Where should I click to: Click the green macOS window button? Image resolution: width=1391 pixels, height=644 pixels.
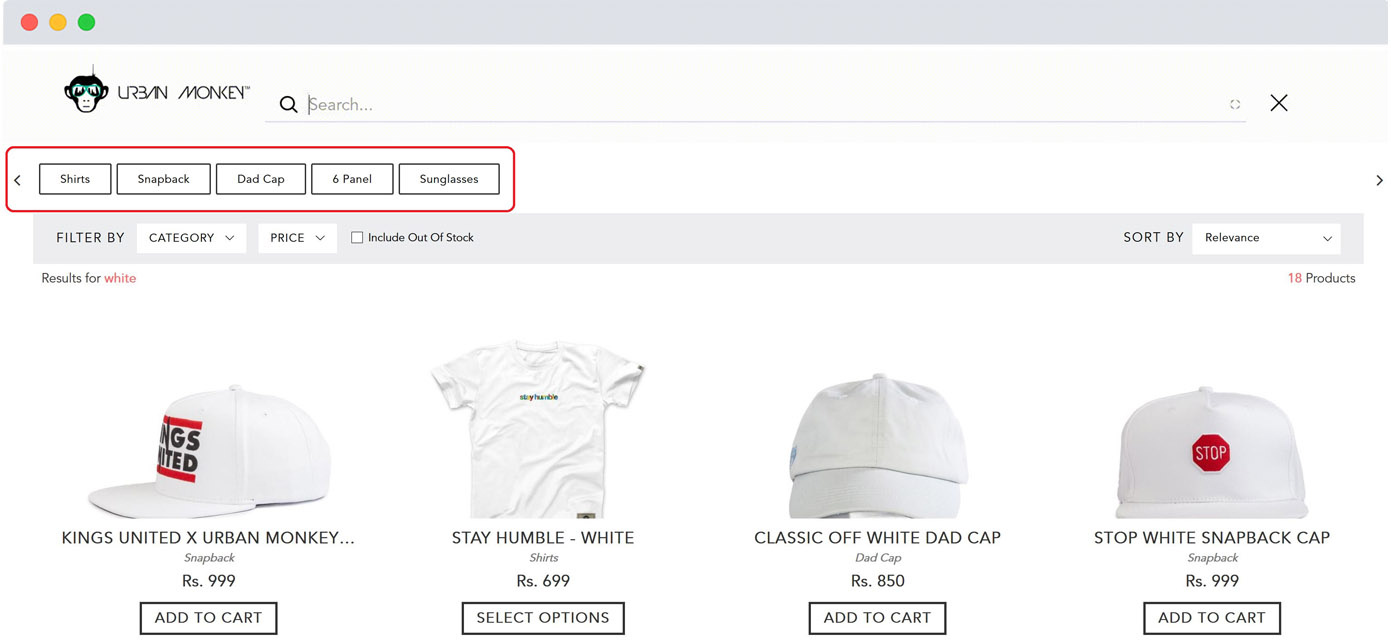point(87,22)
